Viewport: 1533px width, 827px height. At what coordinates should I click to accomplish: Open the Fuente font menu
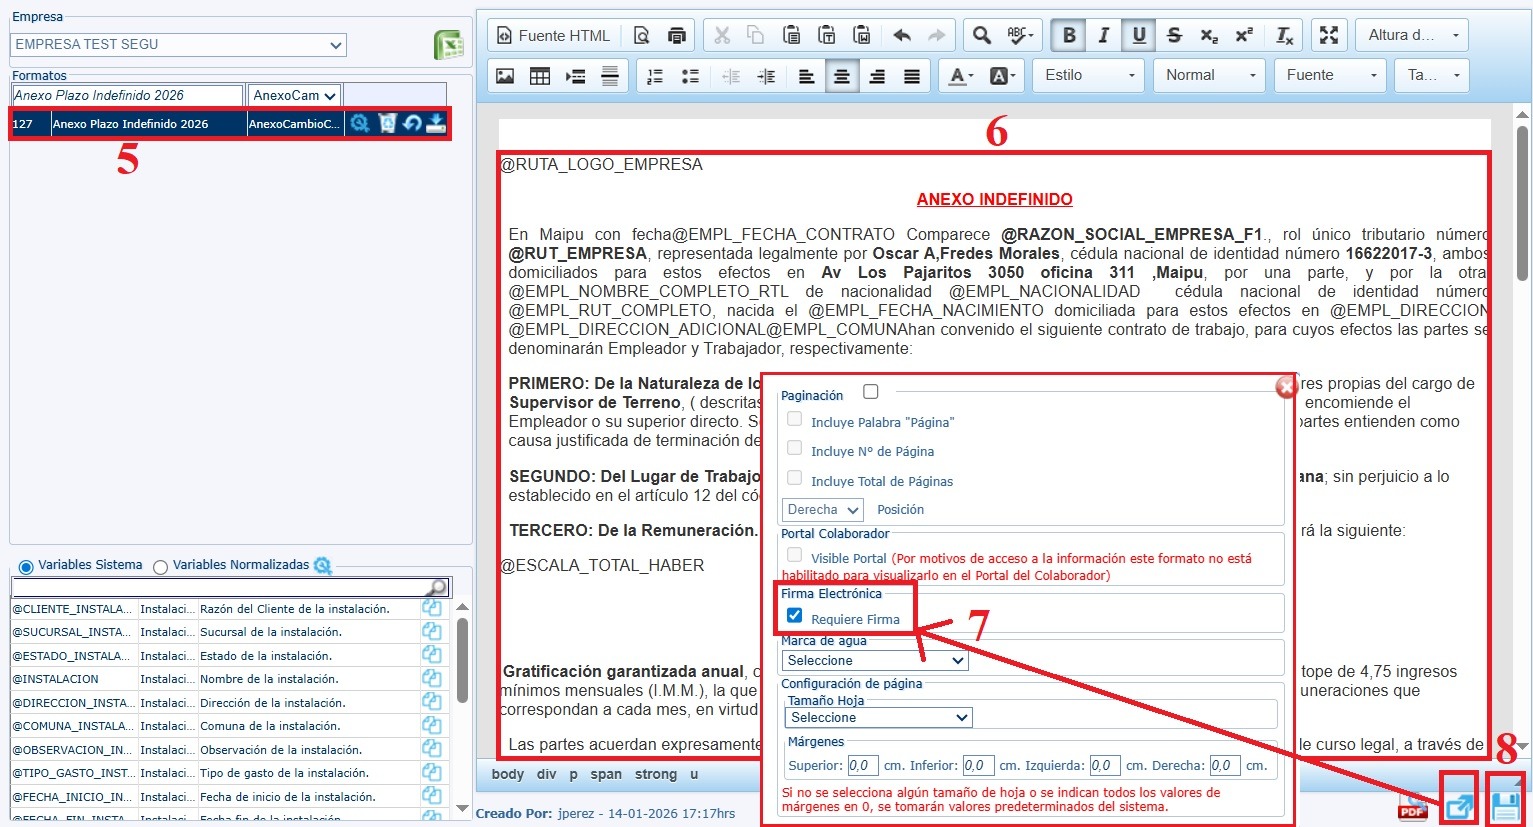(1331, 76)
